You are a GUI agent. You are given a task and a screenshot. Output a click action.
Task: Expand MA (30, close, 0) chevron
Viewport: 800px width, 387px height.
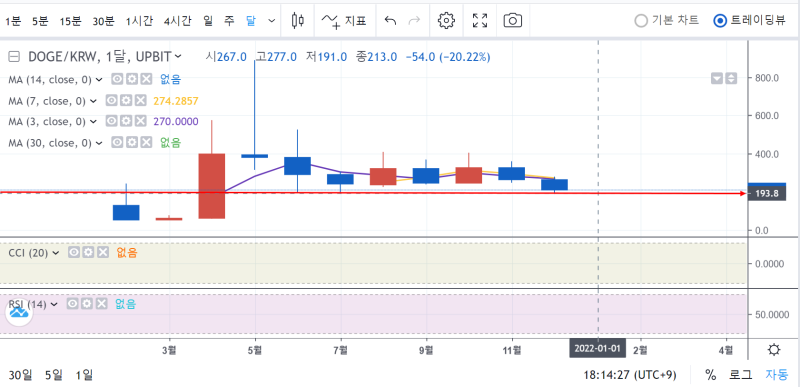99,143
